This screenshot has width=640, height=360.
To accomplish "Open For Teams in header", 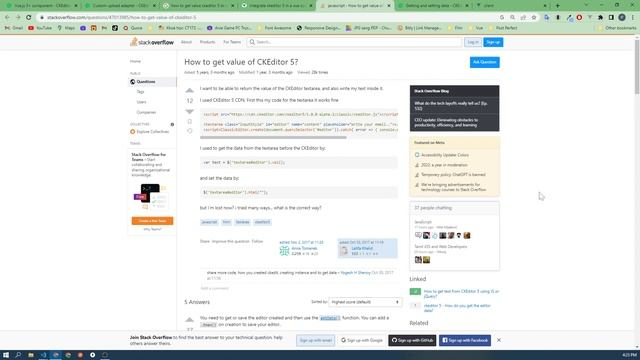I will click(x=232, y=42).
